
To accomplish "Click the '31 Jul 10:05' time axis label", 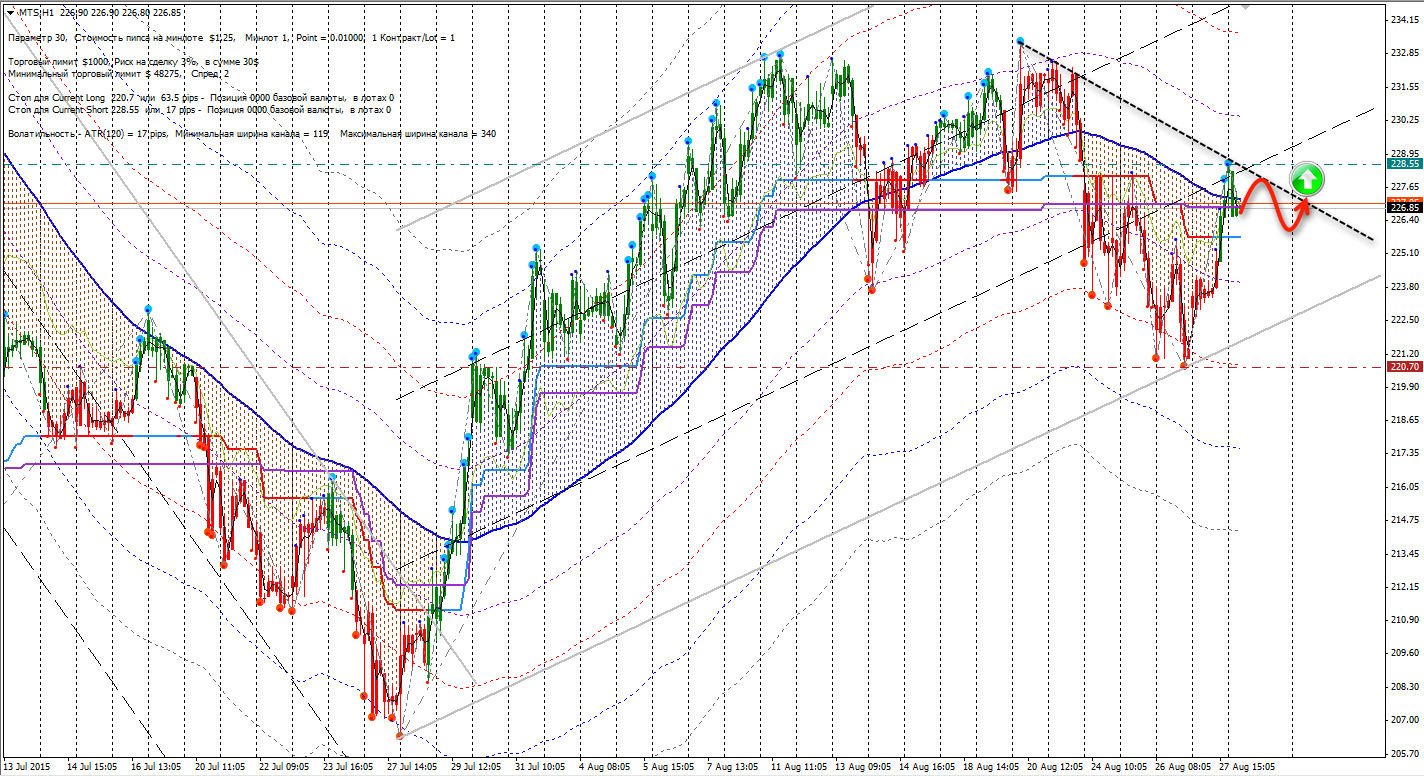I will pos(542,766).
